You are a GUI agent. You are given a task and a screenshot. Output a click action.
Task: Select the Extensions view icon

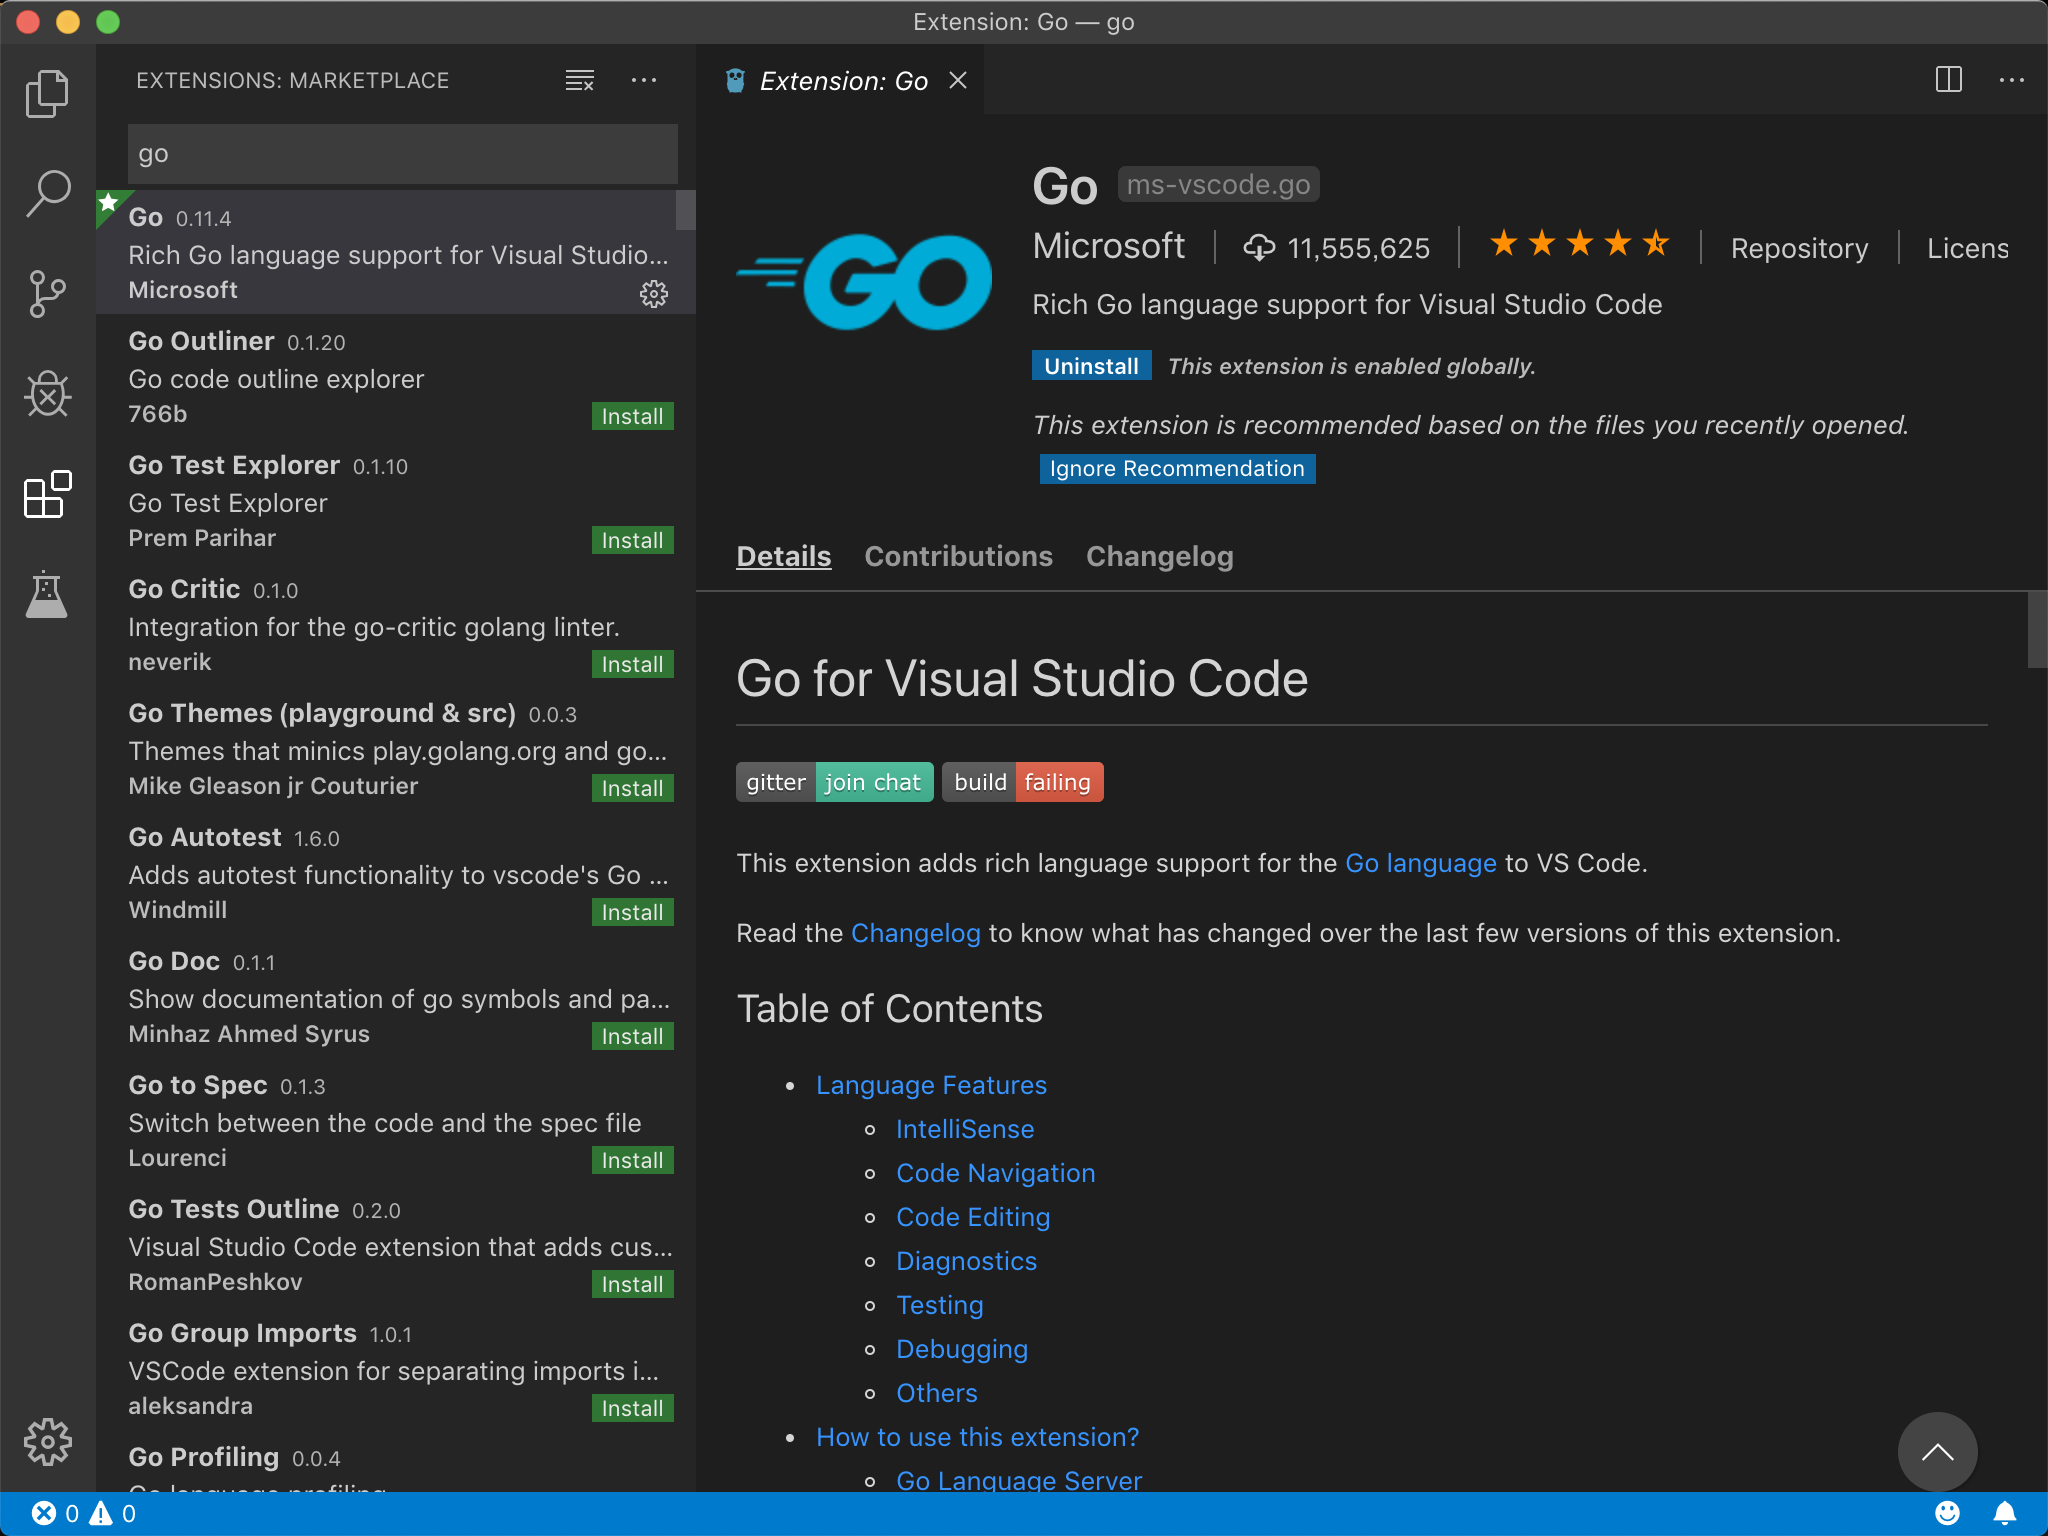coord(47,494)
